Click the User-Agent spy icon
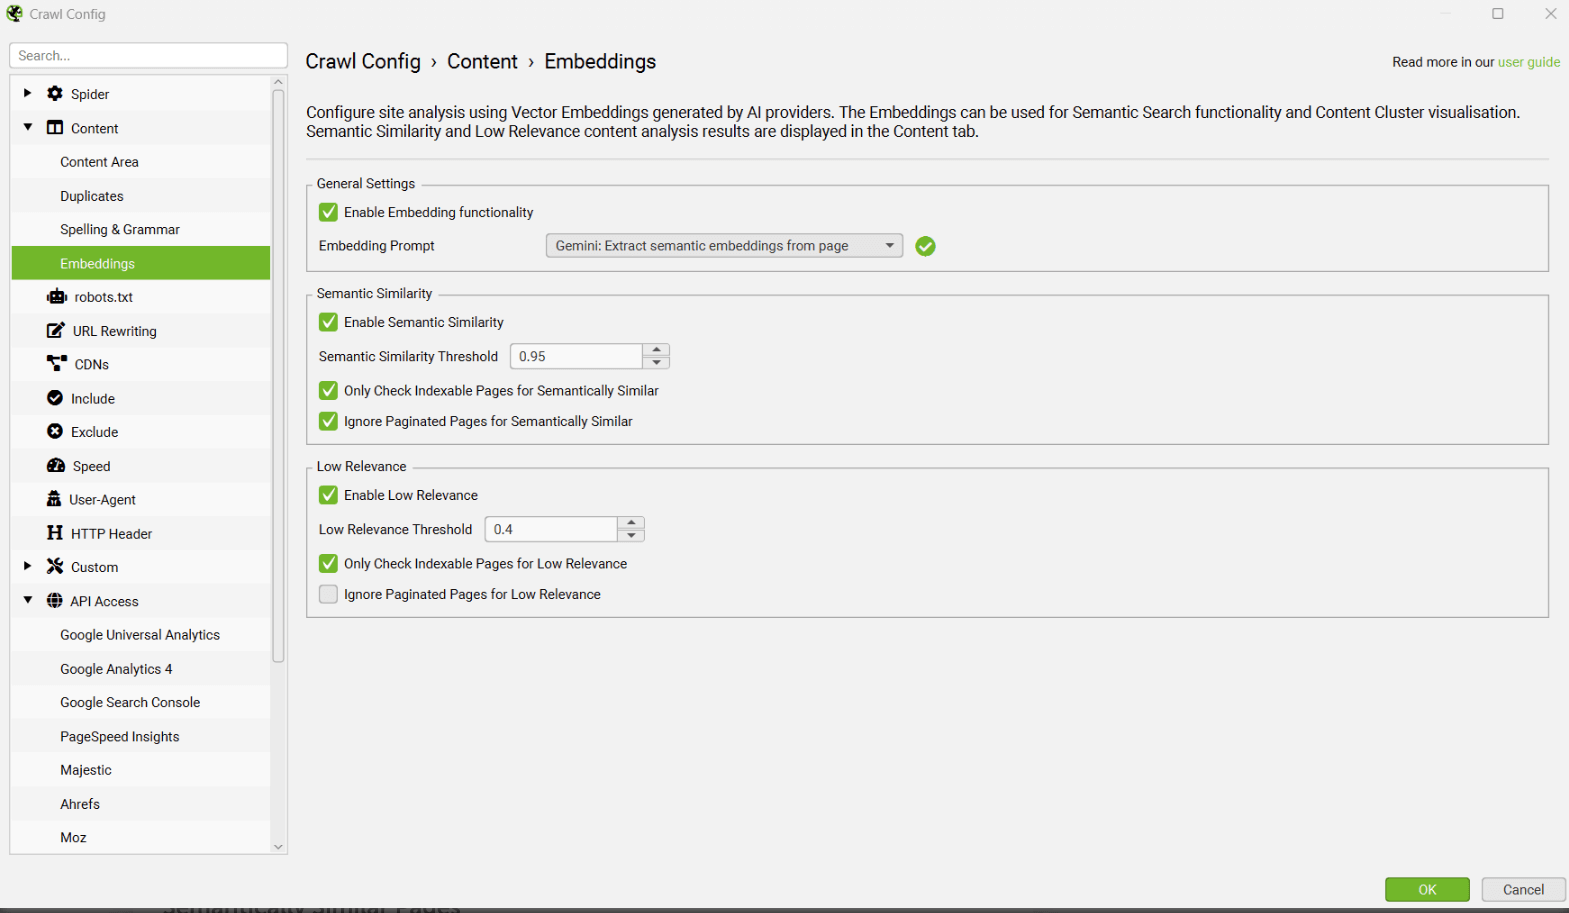This screenshot has width=1569, height=913. (54, 499)
